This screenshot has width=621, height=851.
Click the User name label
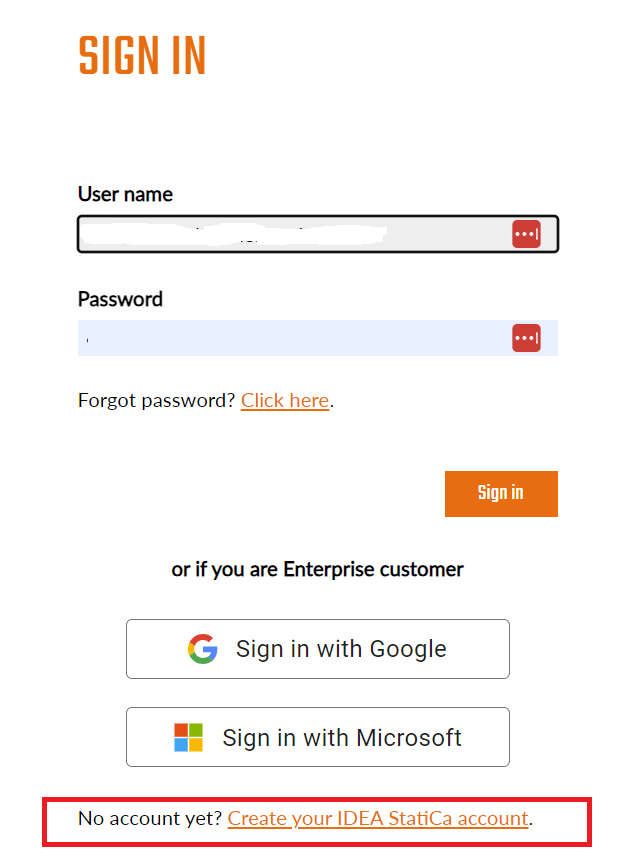125,194
